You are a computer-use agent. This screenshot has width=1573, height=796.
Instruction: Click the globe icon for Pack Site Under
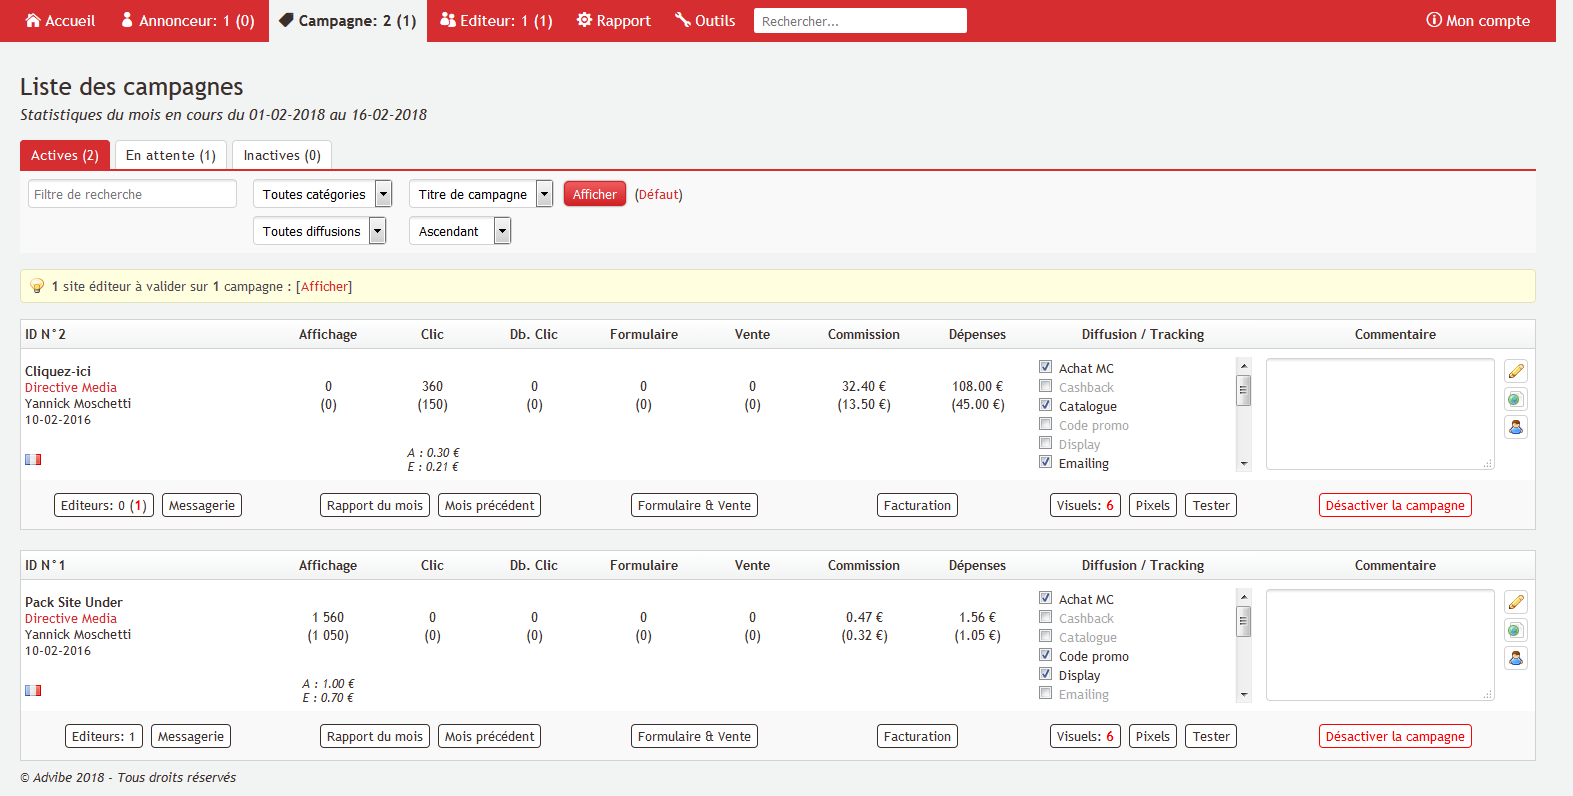[1516, 630]
